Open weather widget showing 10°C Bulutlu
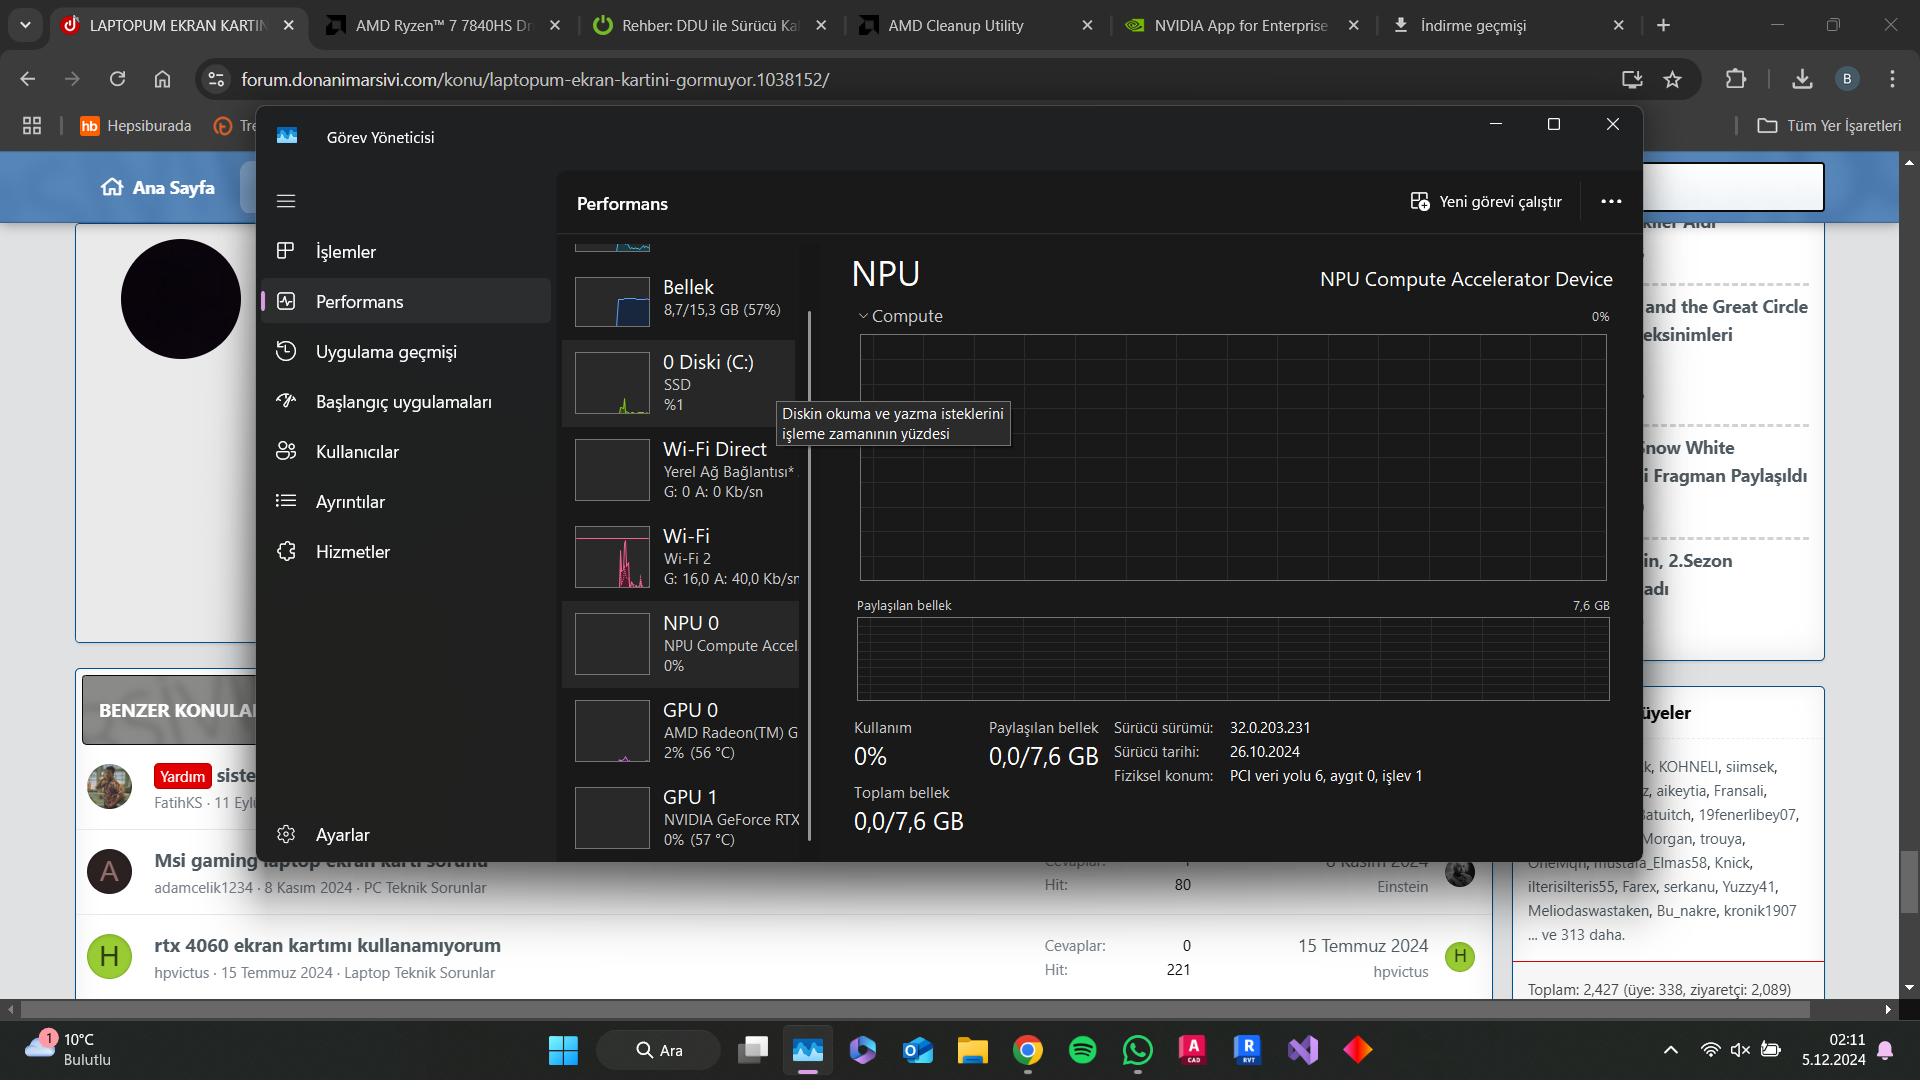The width and height of the screenshot is (1920, 1080). (x=66, y=1049)
